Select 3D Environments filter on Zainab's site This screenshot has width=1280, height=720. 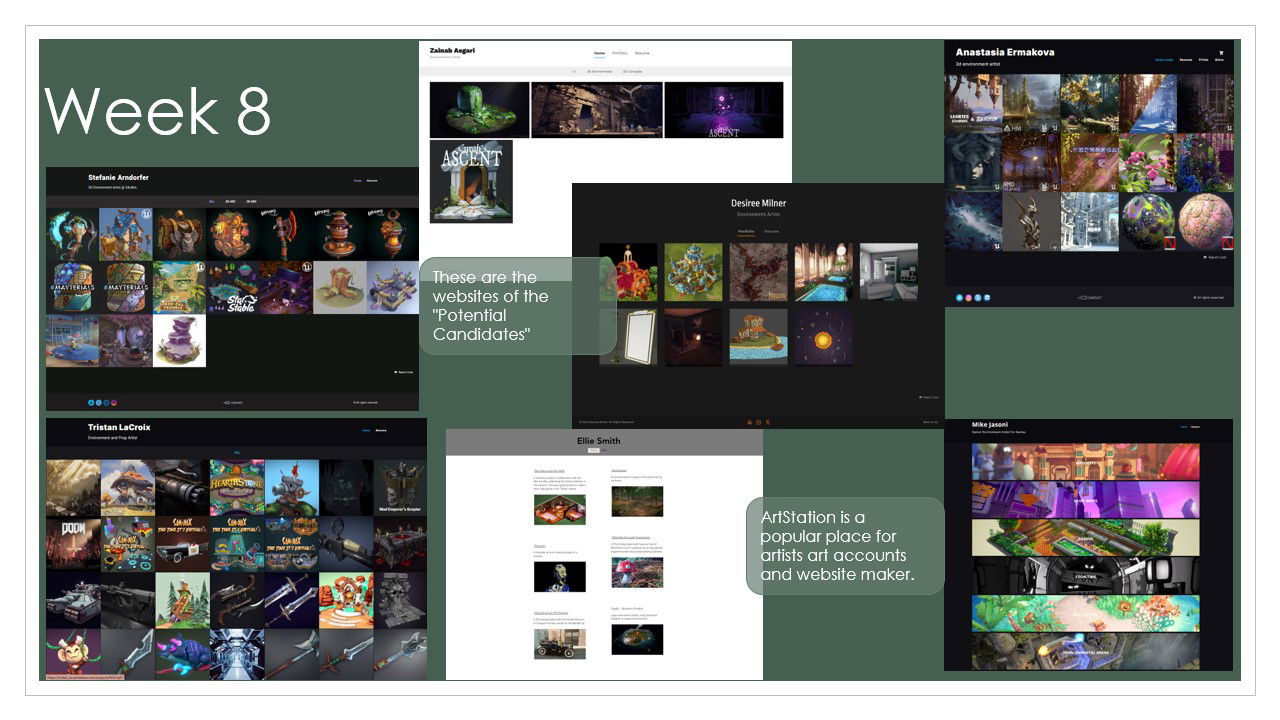point(600,72)
